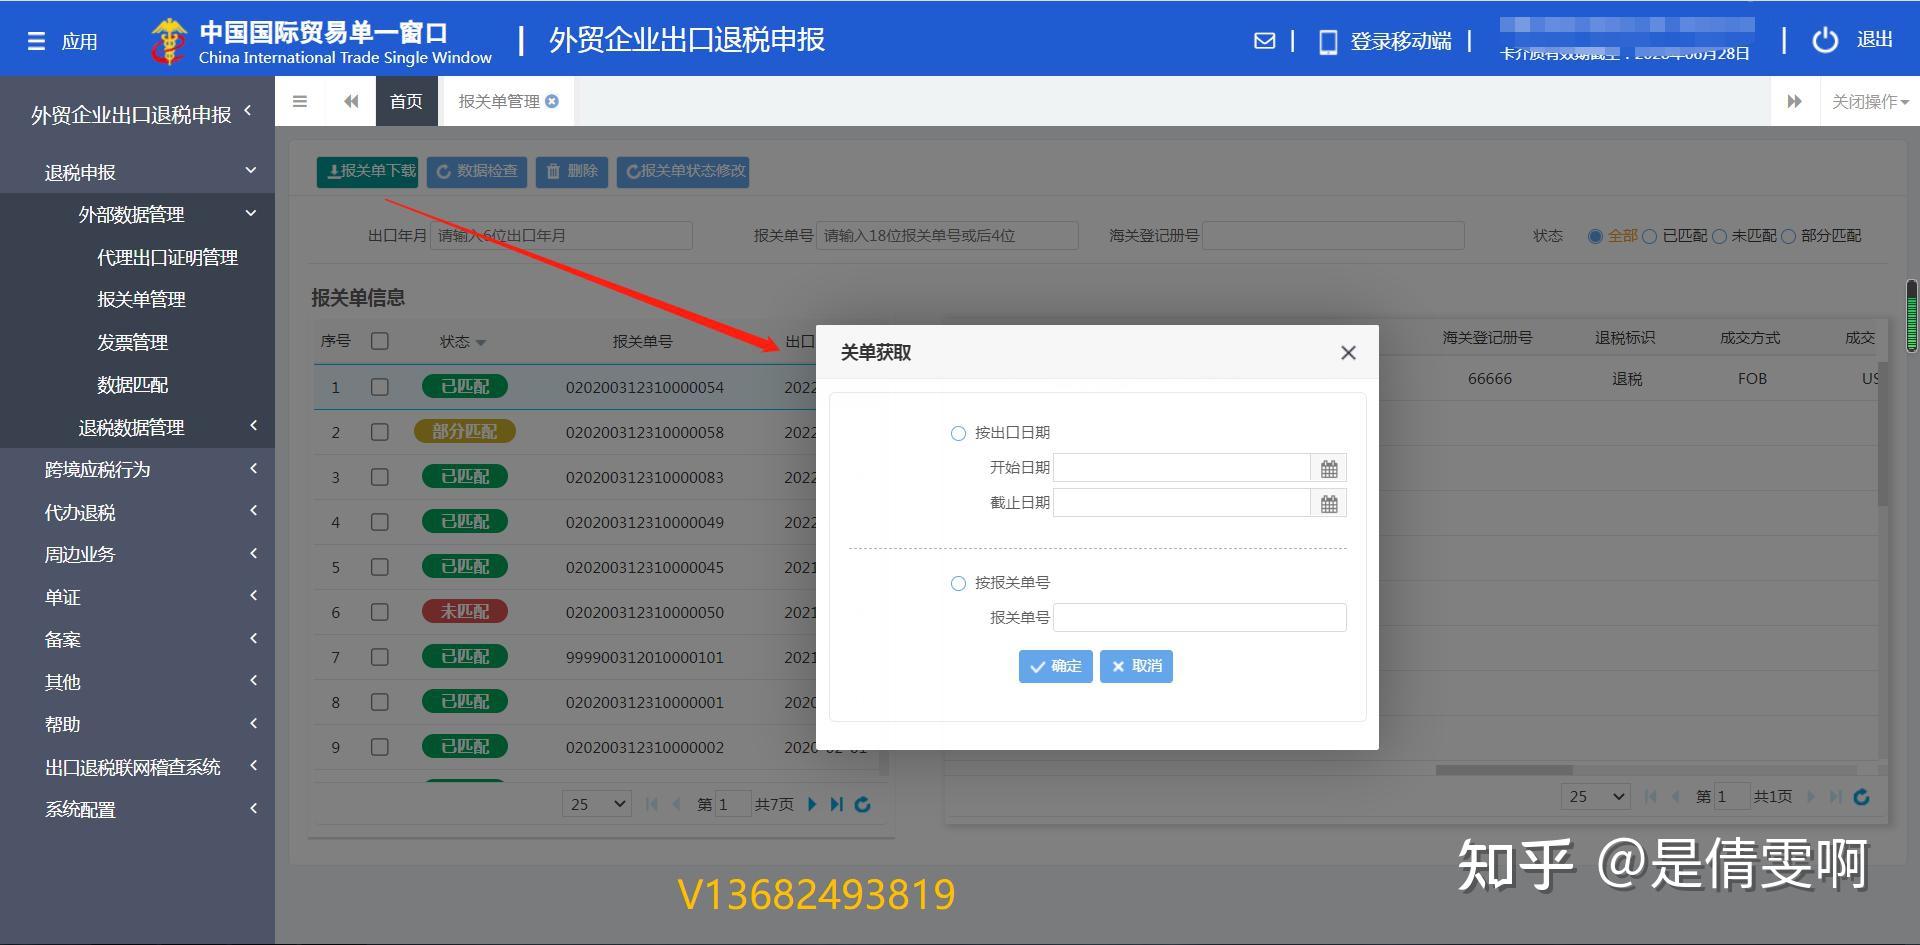1920x945 pixels.
Task: Click the 未匹配 status badge in row 6
Action: click(x=464, y=611)
